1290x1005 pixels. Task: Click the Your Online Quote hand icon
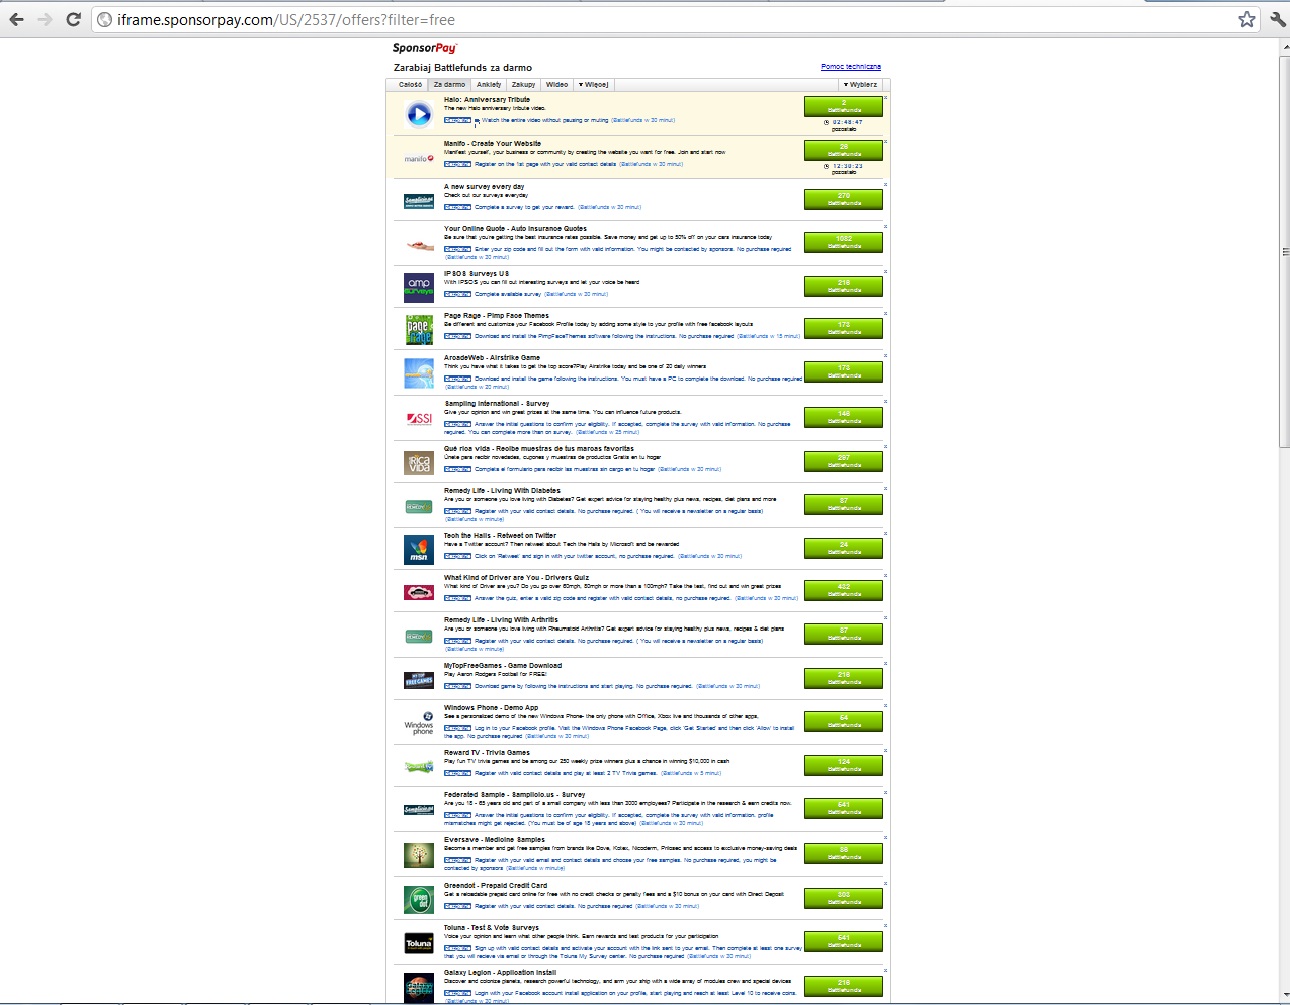click(419, 243)
